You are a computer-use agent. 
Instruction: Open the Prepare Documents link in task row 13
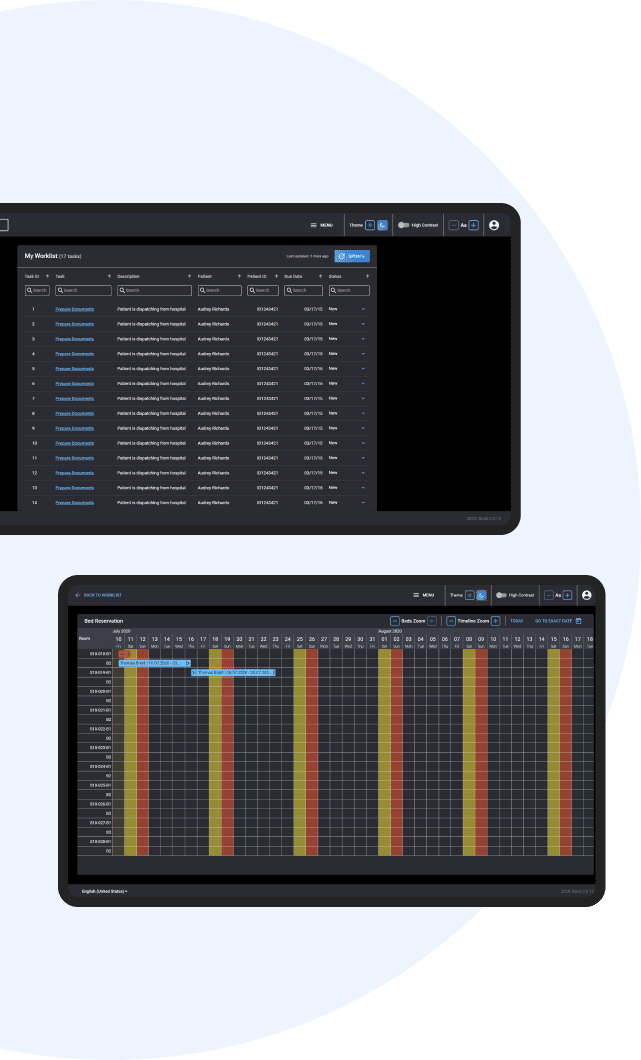click(74, 487)
